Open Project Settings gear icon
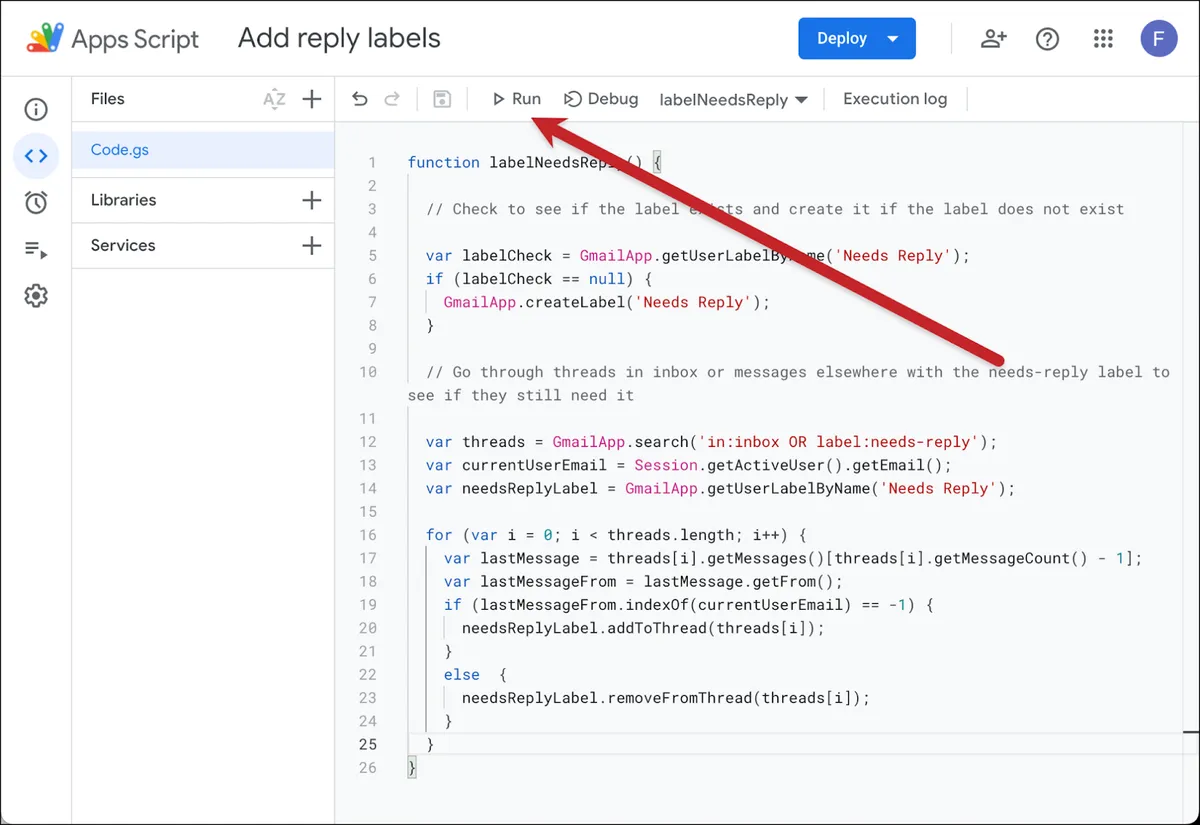The image size is (1200, 825). [x=36, y=296]
